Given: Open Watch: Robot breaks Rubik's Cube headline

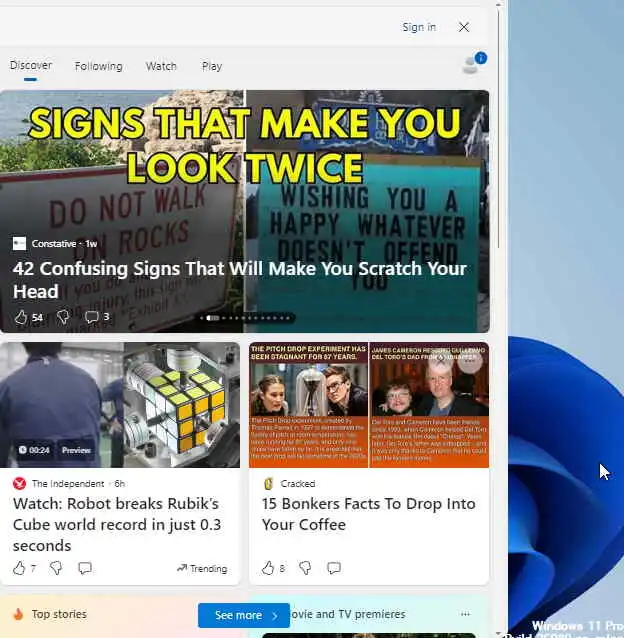Looking at the screenshot, I should 117,524.
